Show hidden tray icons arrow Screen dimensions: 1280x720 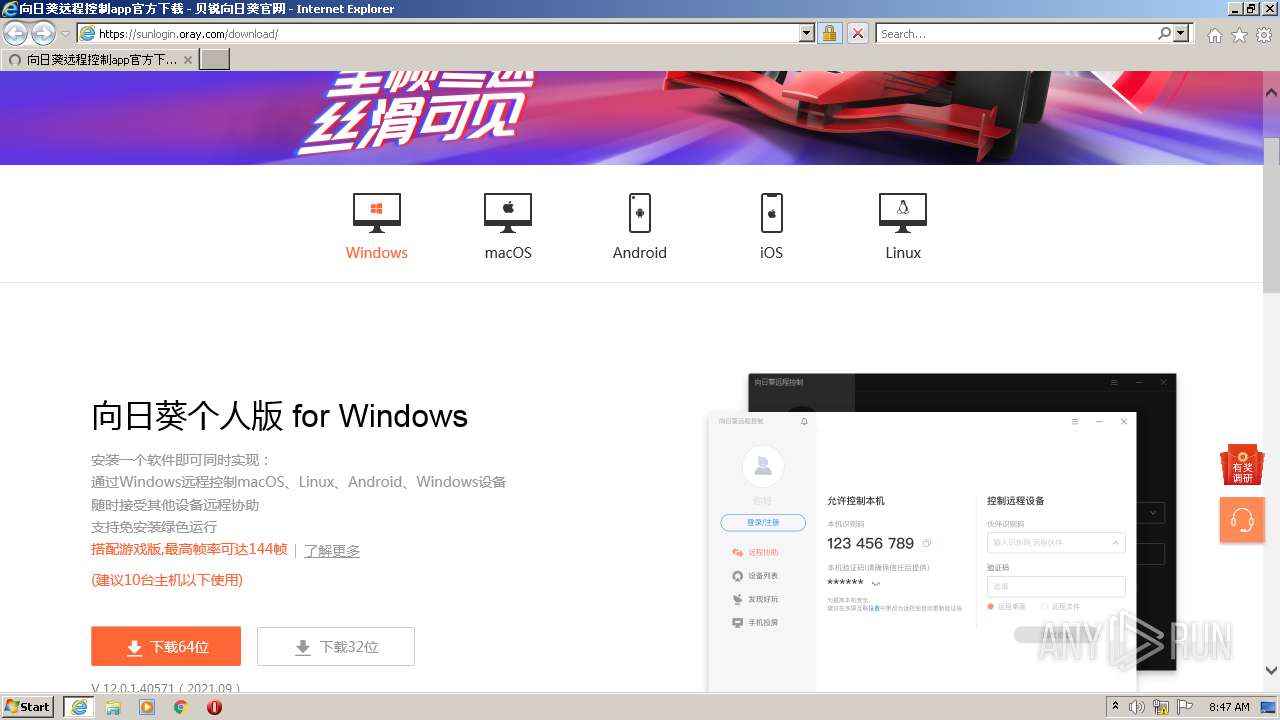point(1115,707)
